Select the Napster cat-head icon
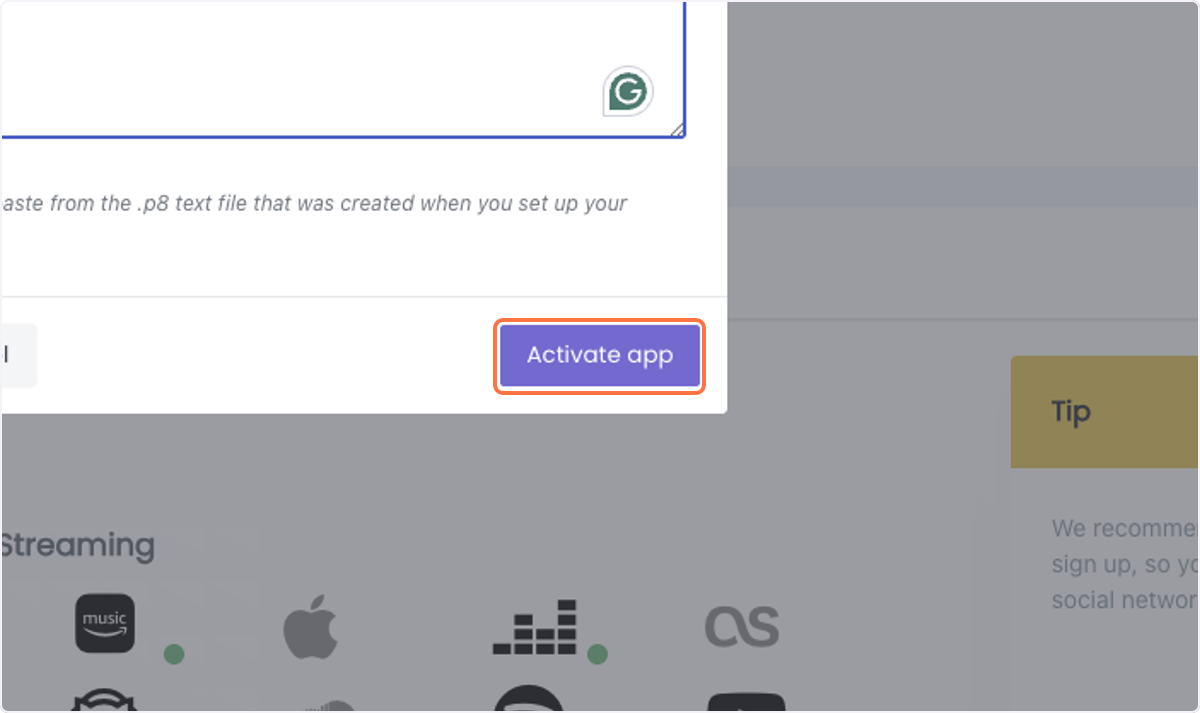Image resolution: width=1200 pixels, height=713 pixels. pos(105,700)
